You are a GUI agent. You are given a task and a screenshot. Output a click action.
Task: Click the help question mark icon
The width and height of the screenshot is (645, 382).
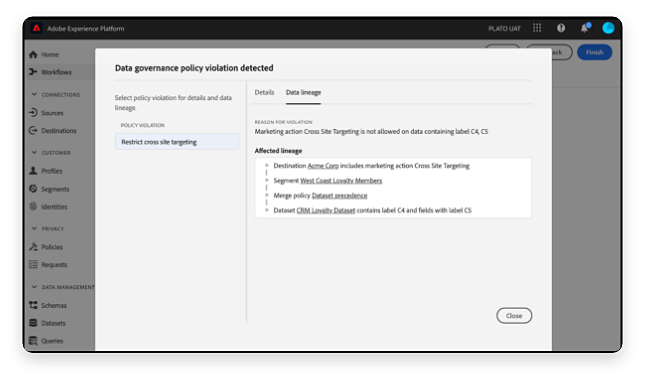point(561,28)
